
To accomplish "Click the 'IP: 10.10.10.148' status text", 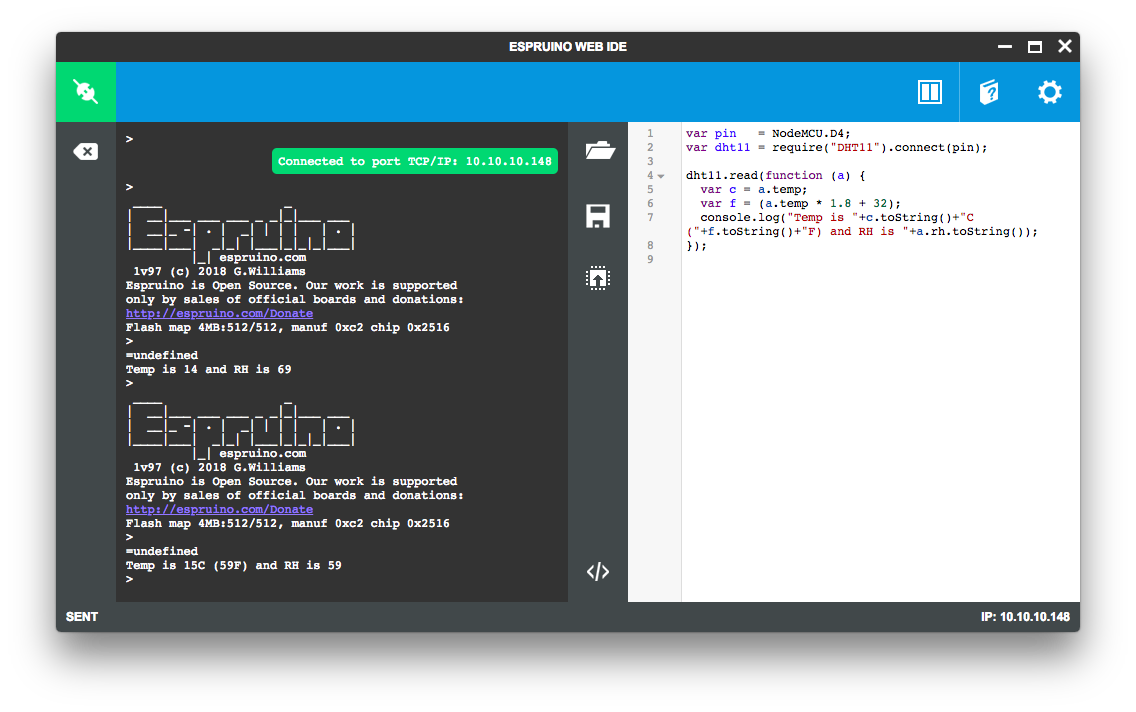I will pyautogui.click(x=1025, y=617).
